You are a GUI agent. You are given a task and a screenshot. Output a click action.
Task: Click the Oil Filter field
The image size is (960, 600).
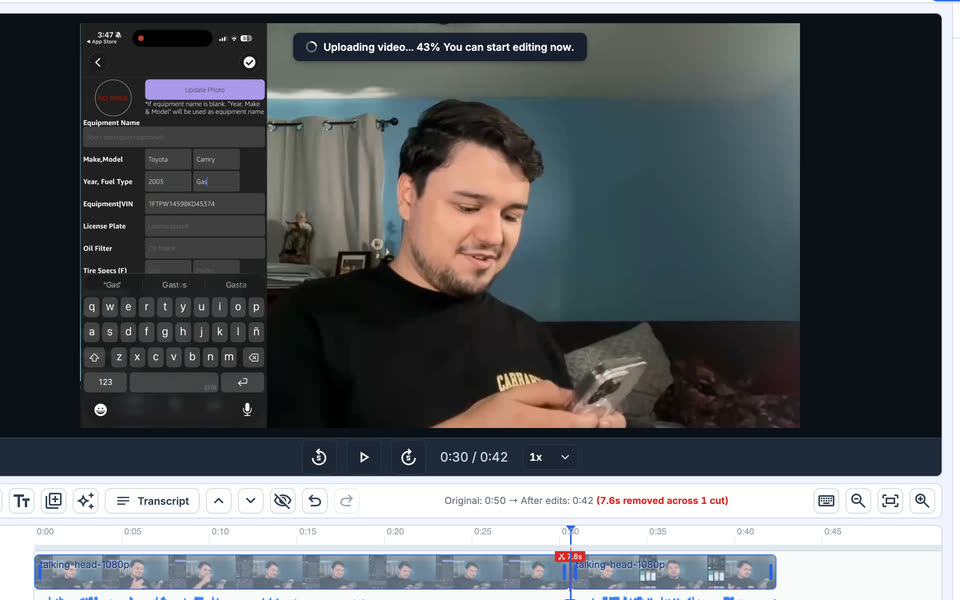tap(204, 248)
